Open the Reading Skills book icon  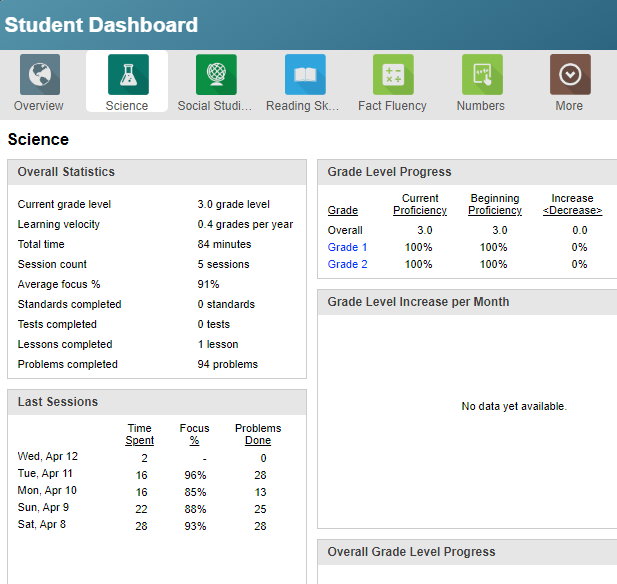304,75
